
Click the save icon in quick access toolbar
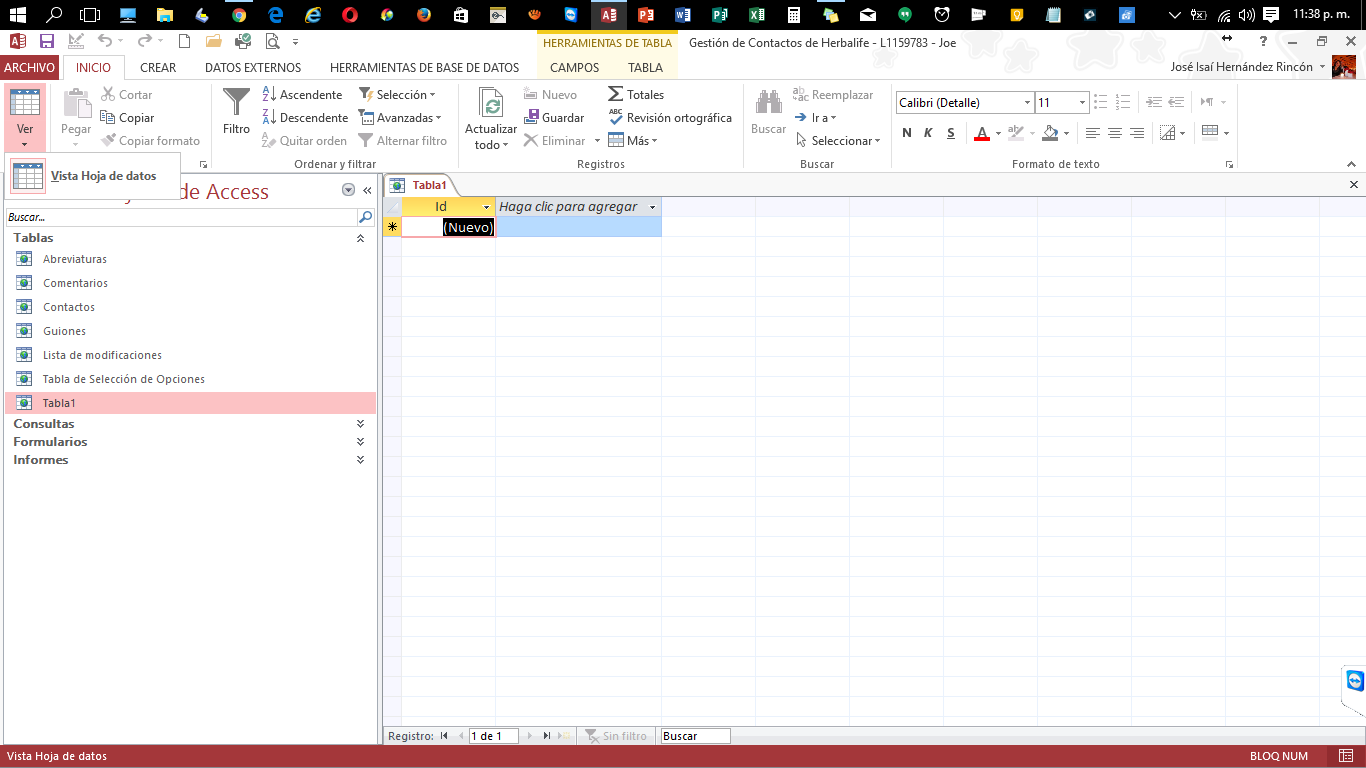pos(46,41)
